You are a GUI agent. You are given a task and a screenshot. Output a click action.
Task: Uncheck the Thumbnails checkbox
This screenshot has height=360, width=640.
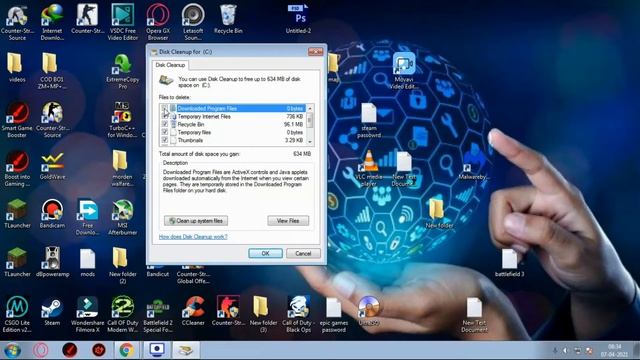[164, 140]
